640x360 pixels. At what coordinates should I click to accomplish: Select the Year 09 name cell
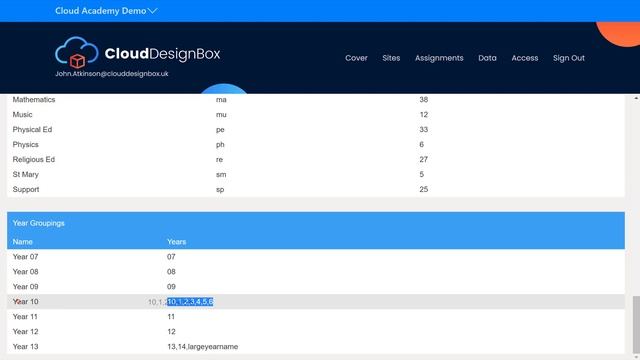pos(25,287)
